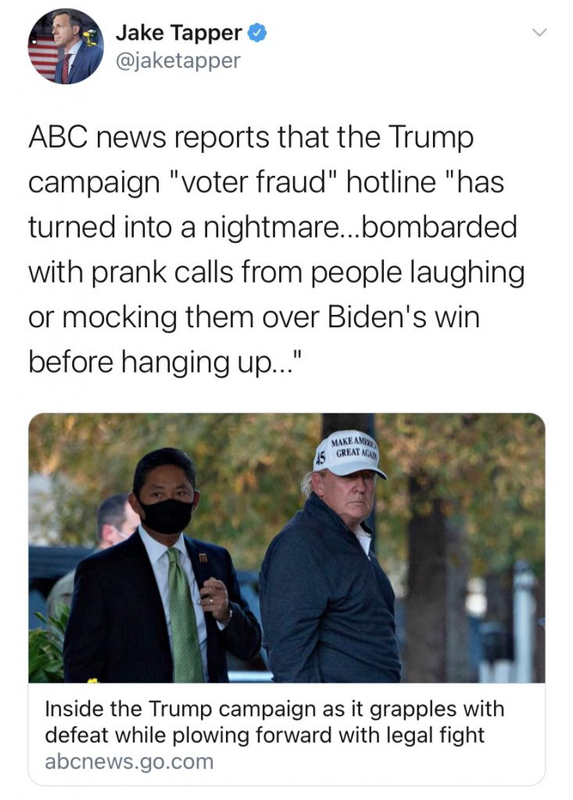Click the black face mask in the photo
This screenshot has height=800, width=573.
pos(167,515)
